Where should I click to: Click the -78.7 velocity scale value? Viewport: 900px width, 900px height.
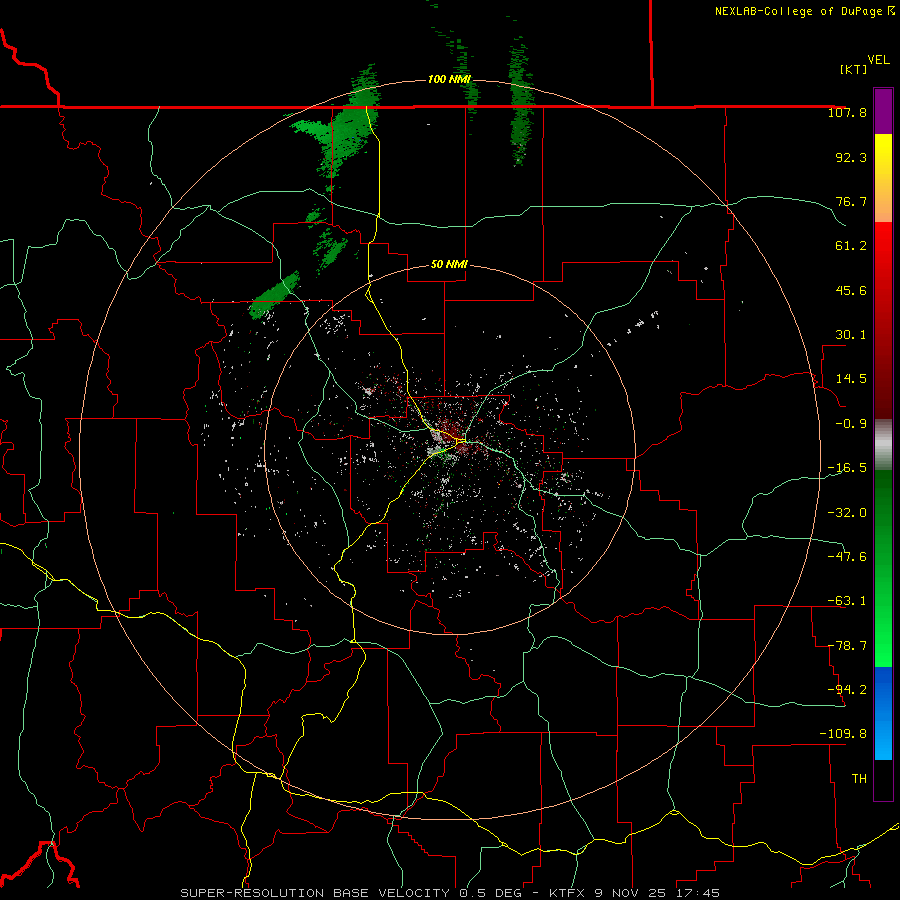tap(847, 646)
